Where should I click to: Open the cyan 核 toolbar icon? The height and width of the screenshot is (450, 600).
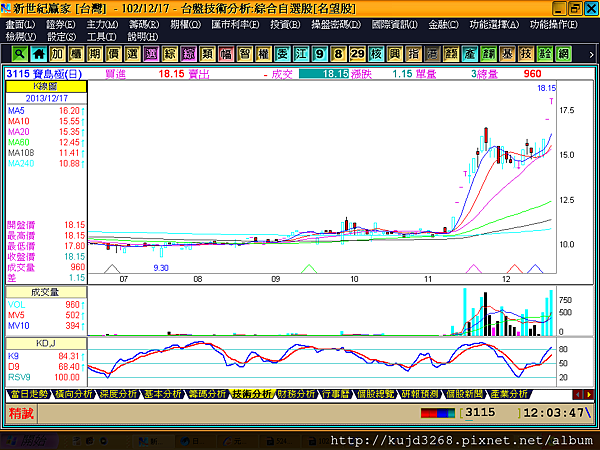pos(376,54)
